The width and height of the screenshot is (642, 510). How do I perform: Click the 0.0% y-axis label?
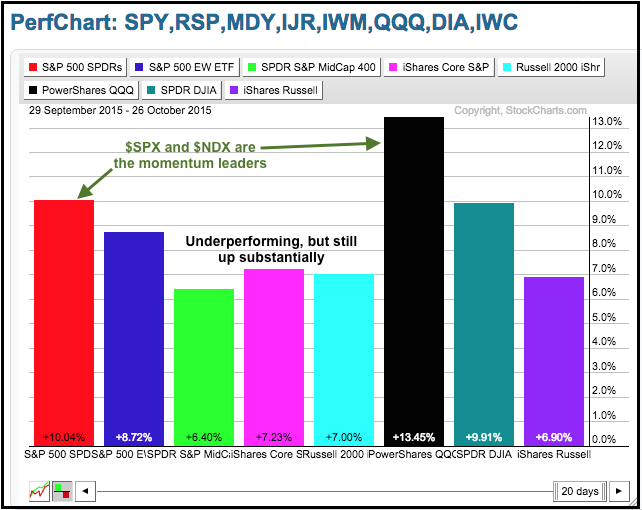(x=604, y=439)
